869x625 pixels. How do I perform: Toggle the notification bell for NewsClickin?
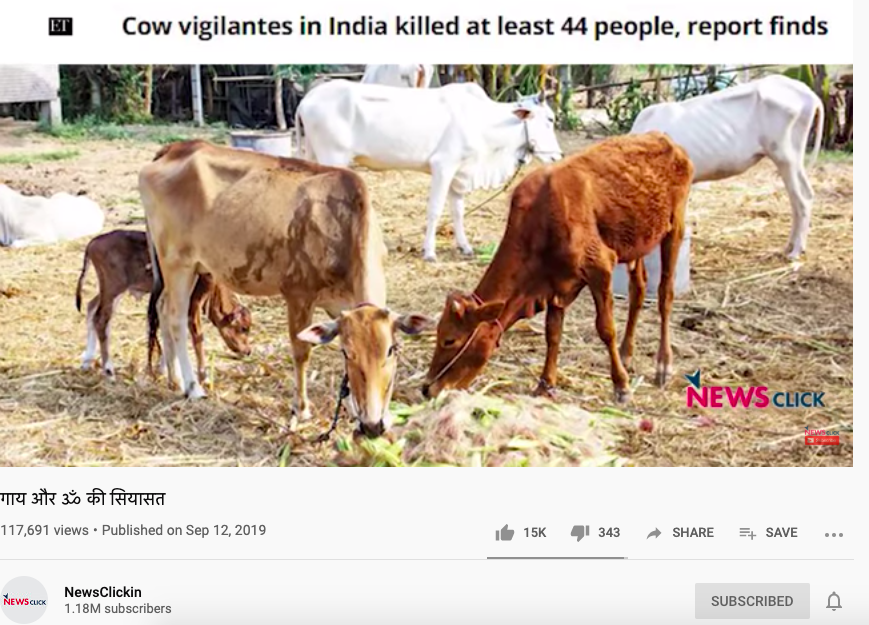[x=834, y=601]
